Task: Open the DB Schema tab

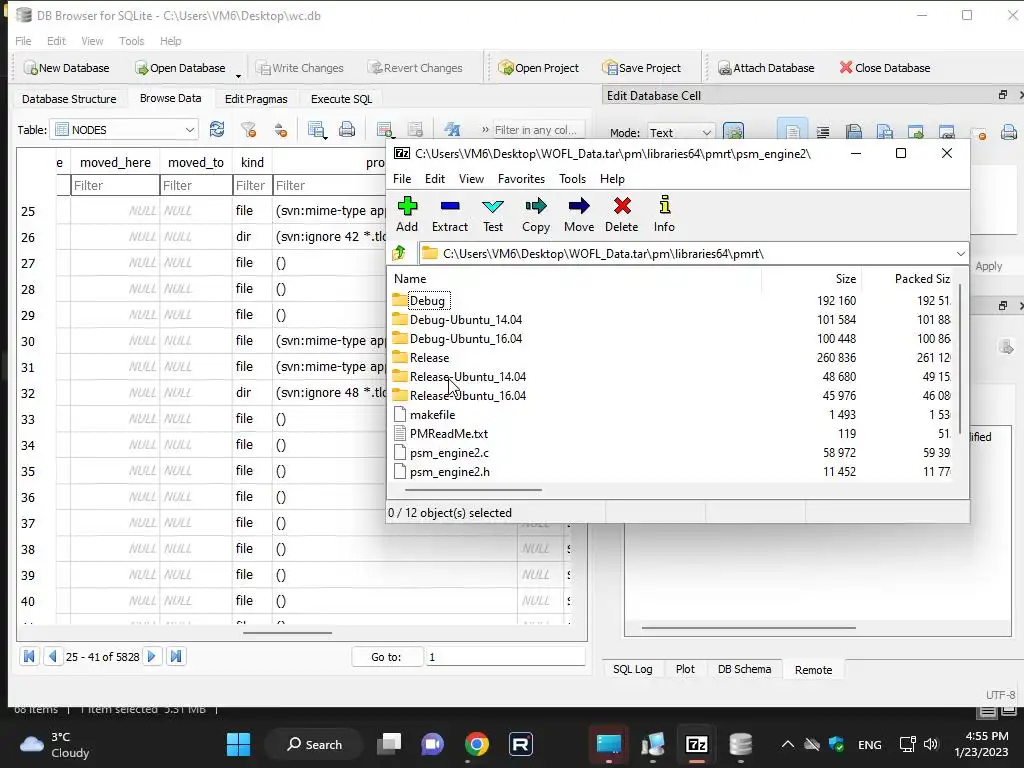Action: coord(744,669)
